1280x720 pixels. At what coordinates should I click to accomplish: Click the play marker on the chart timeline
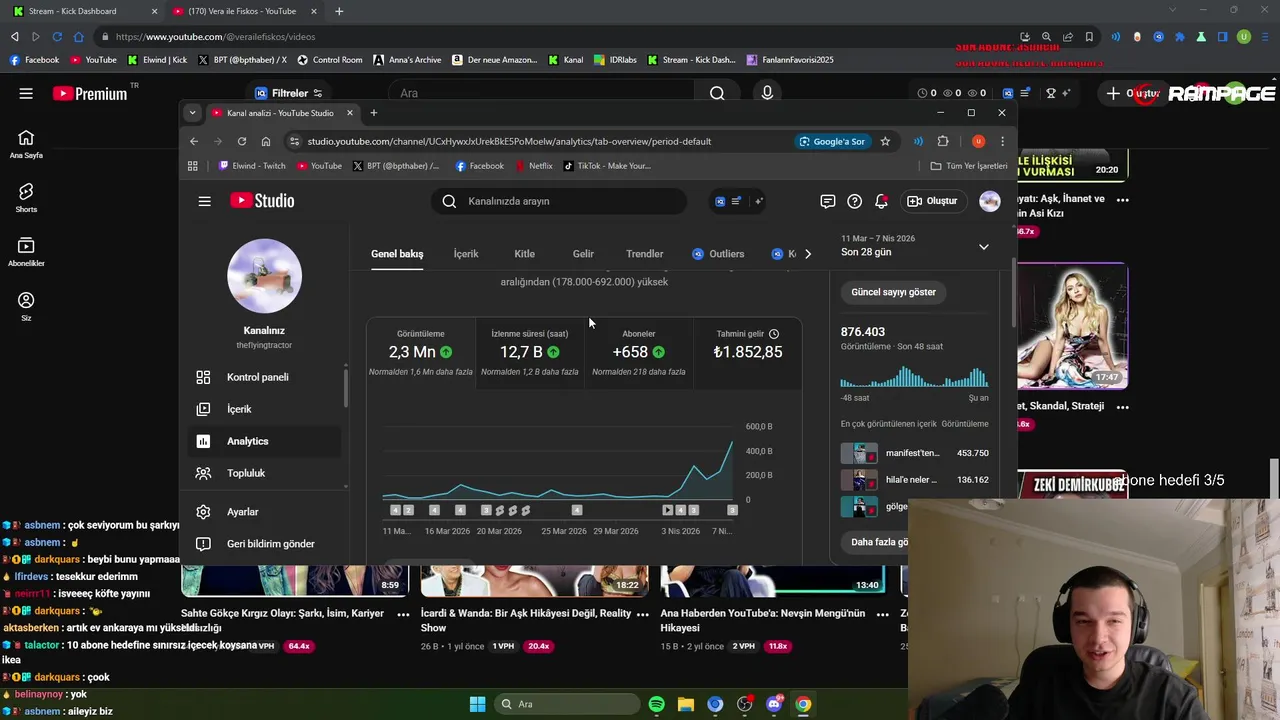[x=667, y=510]
